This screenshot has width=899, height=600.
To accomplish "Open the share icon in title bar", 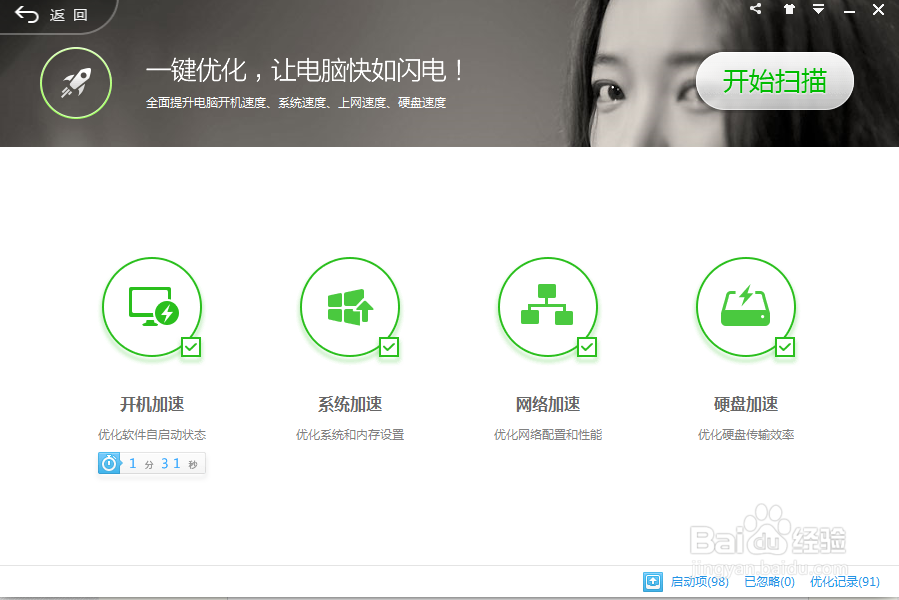I will click(756, 9).
